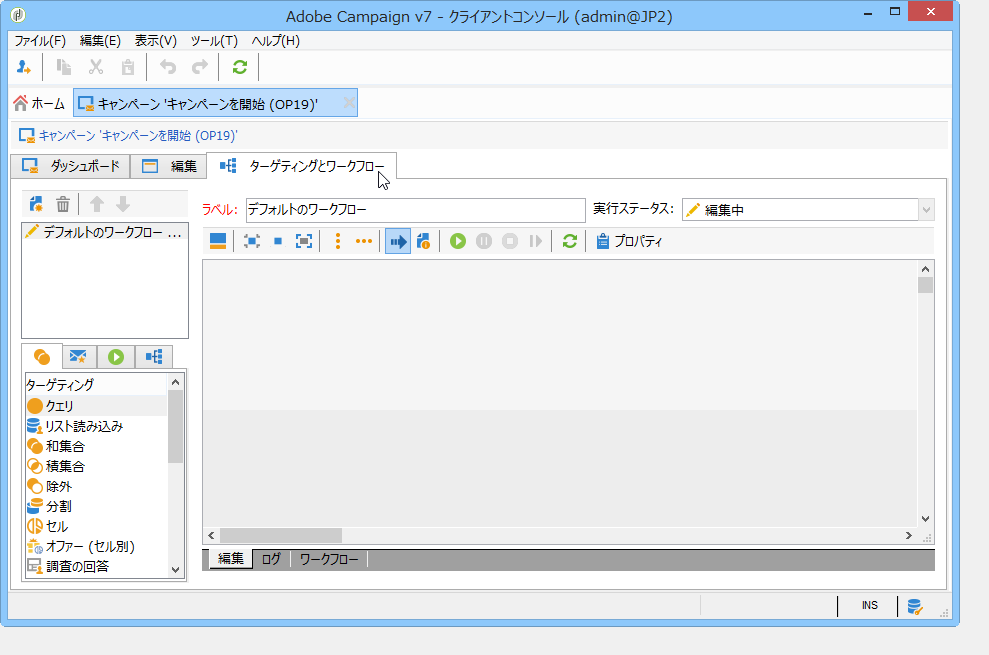Select the 積集合 activity

tap(96, 466)
